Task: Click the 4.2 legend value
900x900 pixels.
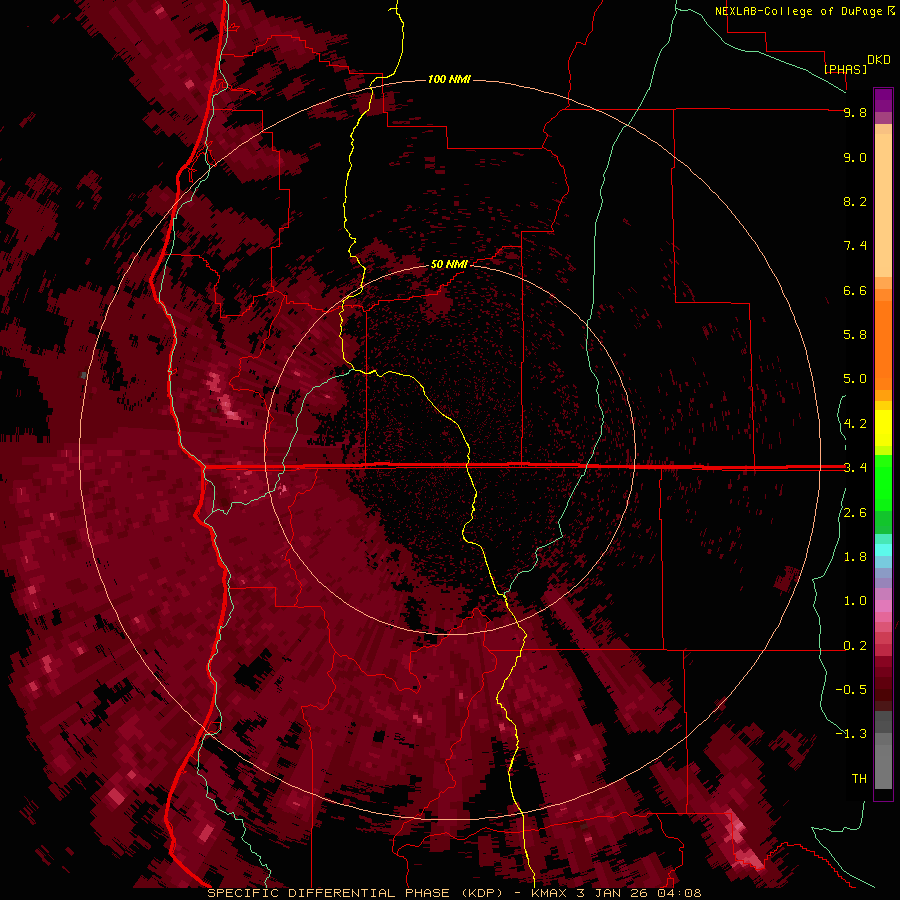Action: tap(855, 424)
